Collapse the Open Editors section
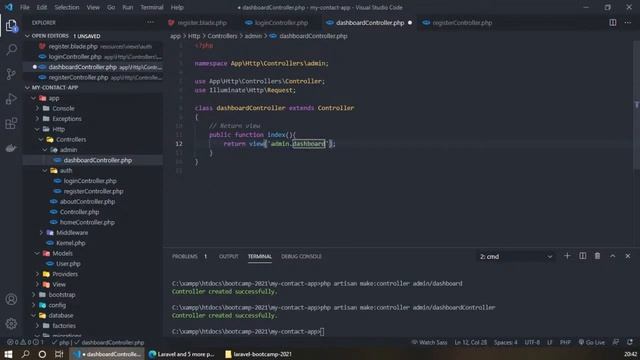This screenshot has width=640, height=360. point(94,36)
